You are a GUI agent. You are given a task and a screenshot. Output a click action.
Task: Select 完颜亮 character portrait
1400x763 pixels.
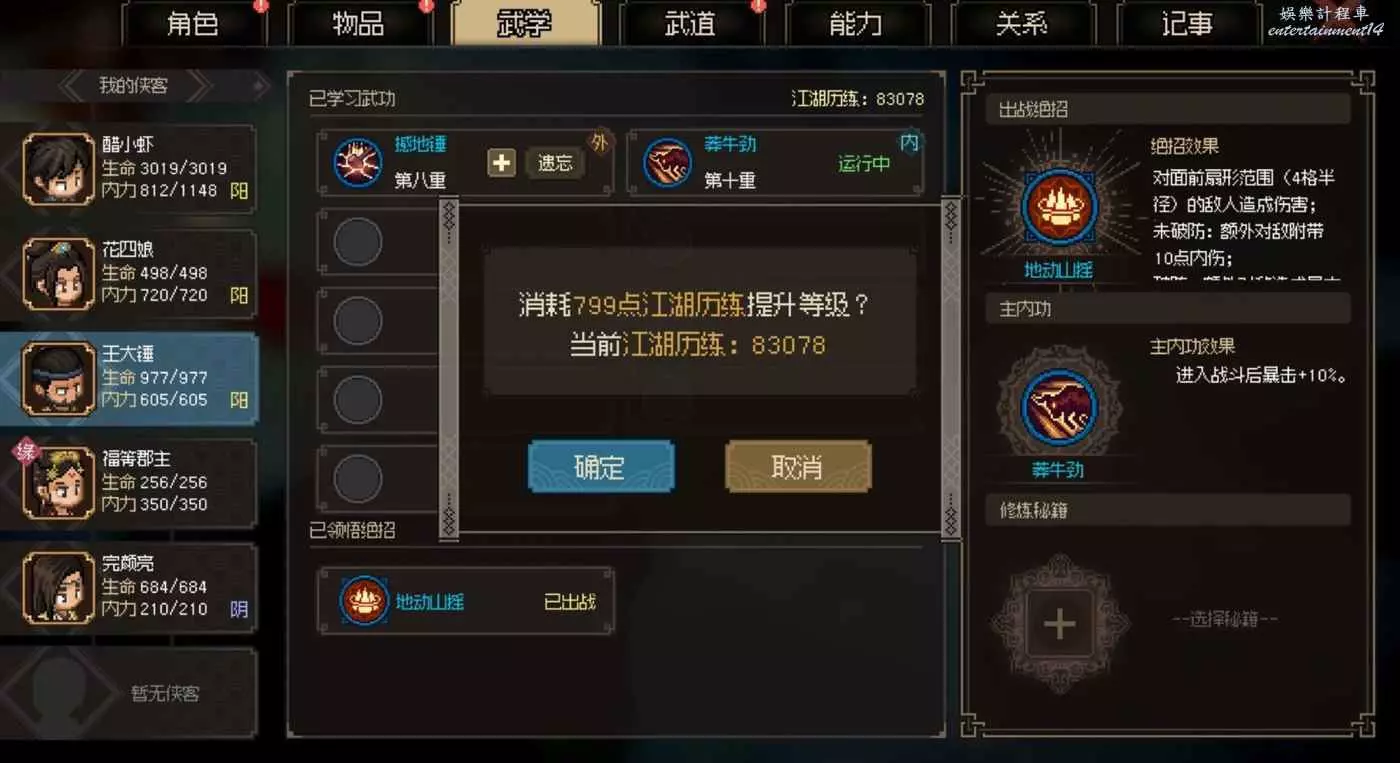(x=59, y=588)
